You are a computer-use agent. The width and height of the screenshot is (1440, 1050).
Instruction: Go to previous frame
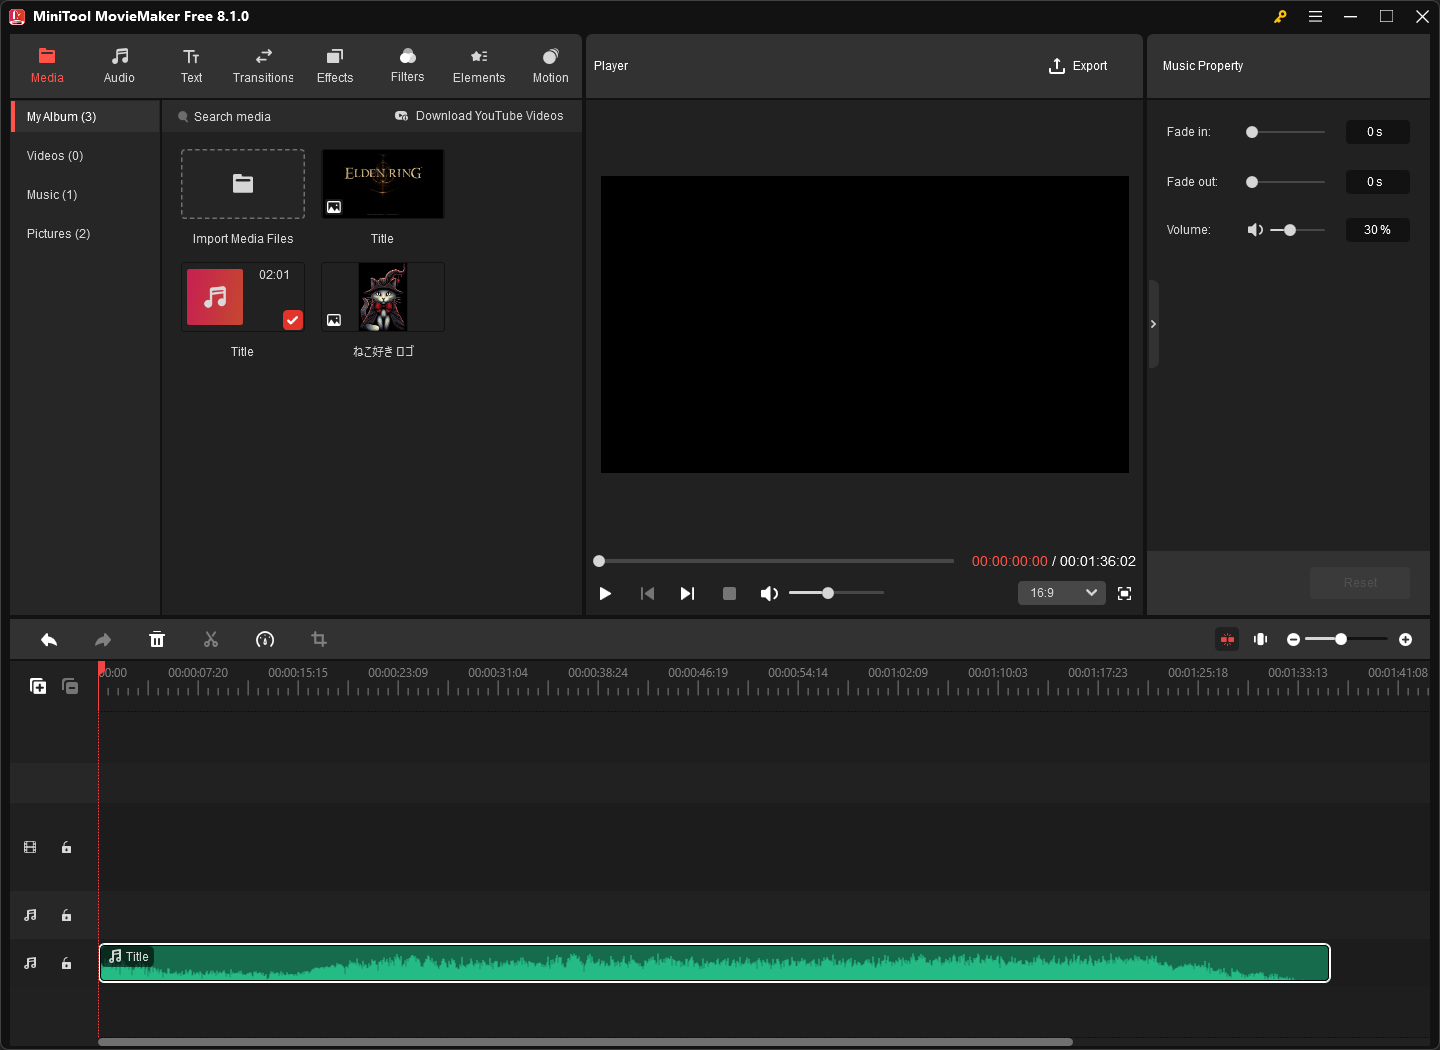pos(647,594)
